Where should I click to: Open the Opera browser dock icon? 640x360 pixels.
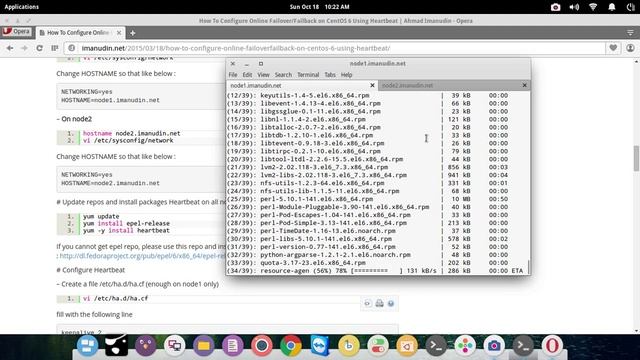coord(552,346)
